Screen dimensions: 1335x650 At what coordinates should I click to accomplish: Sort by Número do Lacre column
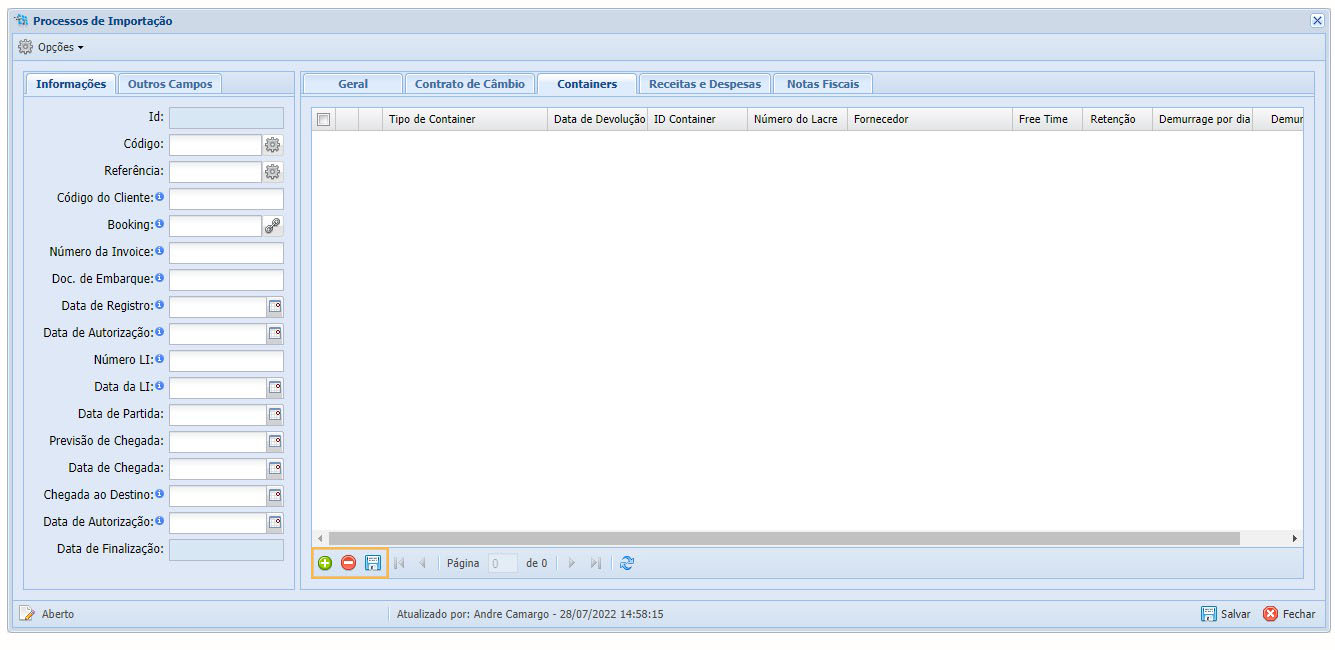pyautogui.click(x=797, y=119)
